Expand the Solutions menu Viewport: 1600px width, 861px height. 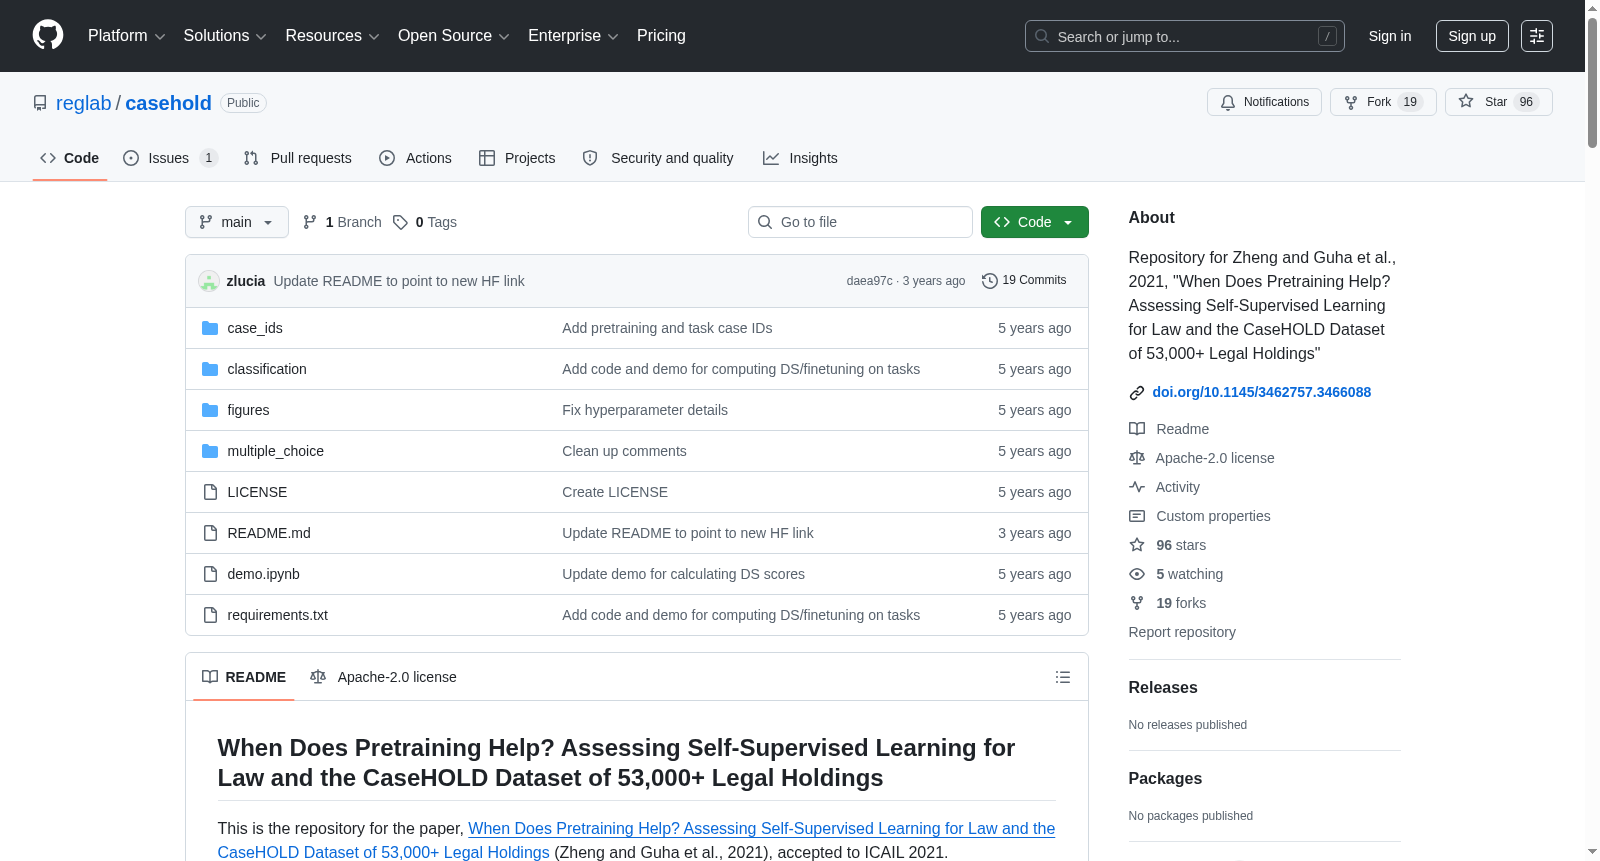coord(225,36)
